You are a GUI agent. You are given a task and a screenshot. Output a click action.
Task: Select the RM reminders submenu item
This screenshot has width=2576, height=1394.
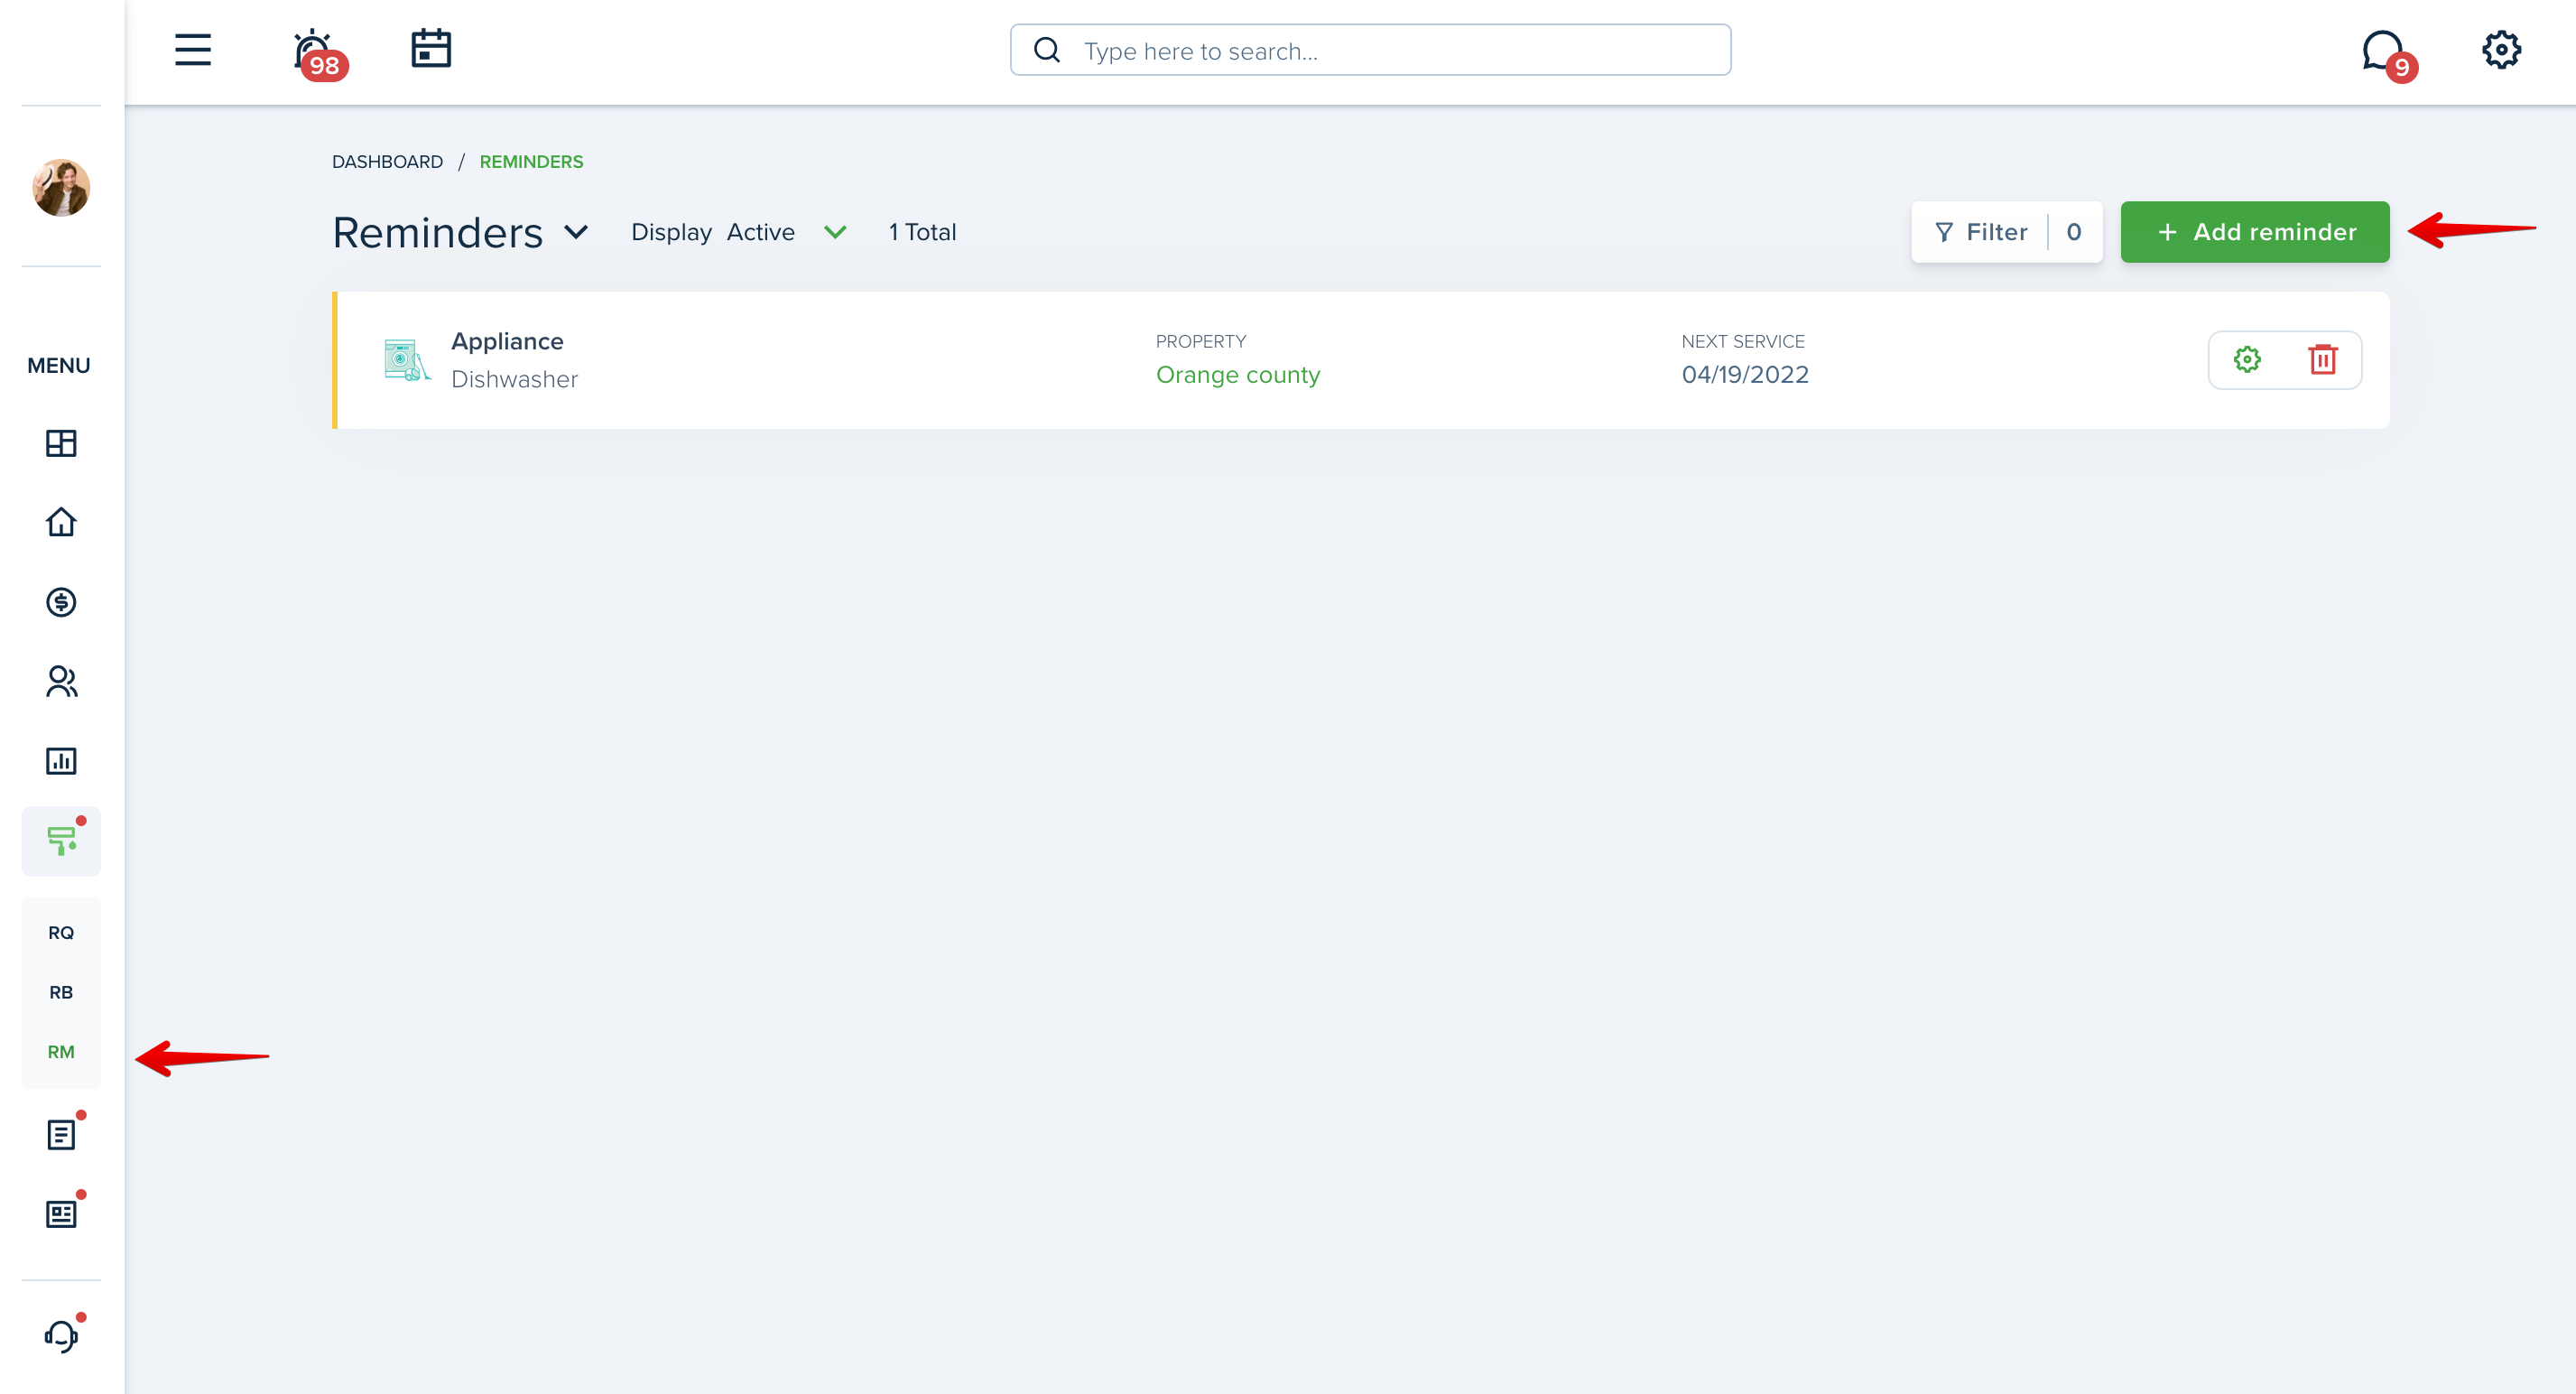(x=61, y=1052)
